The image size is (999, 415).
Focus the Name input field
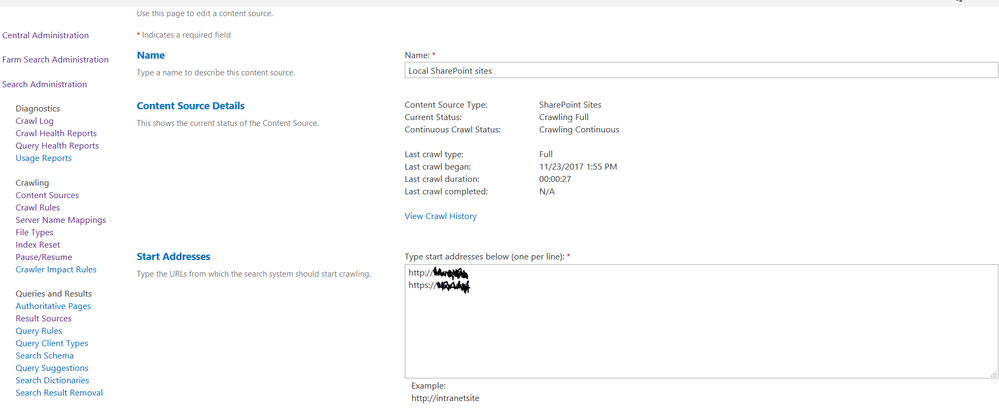click(x=701, y=71)
